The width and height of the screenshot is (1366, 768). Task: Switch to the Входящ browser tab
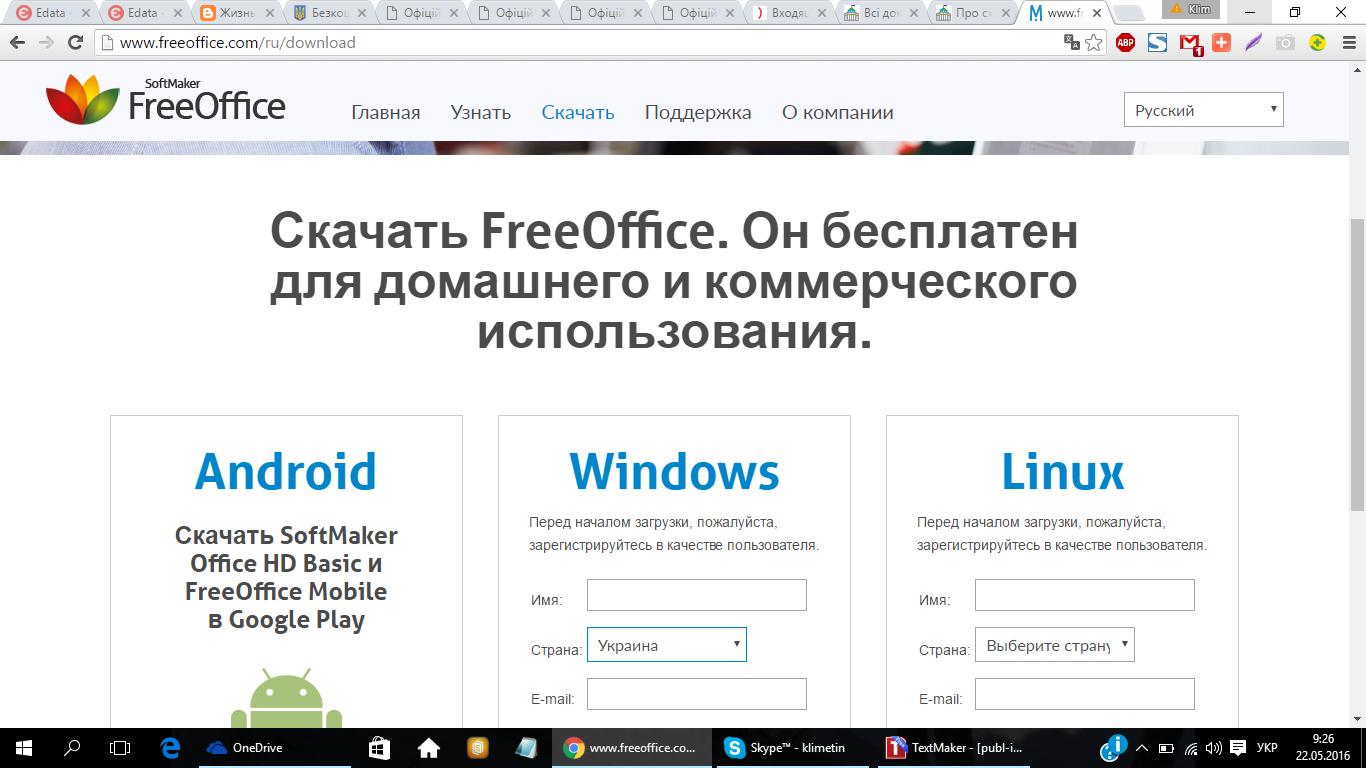(789, 14)
